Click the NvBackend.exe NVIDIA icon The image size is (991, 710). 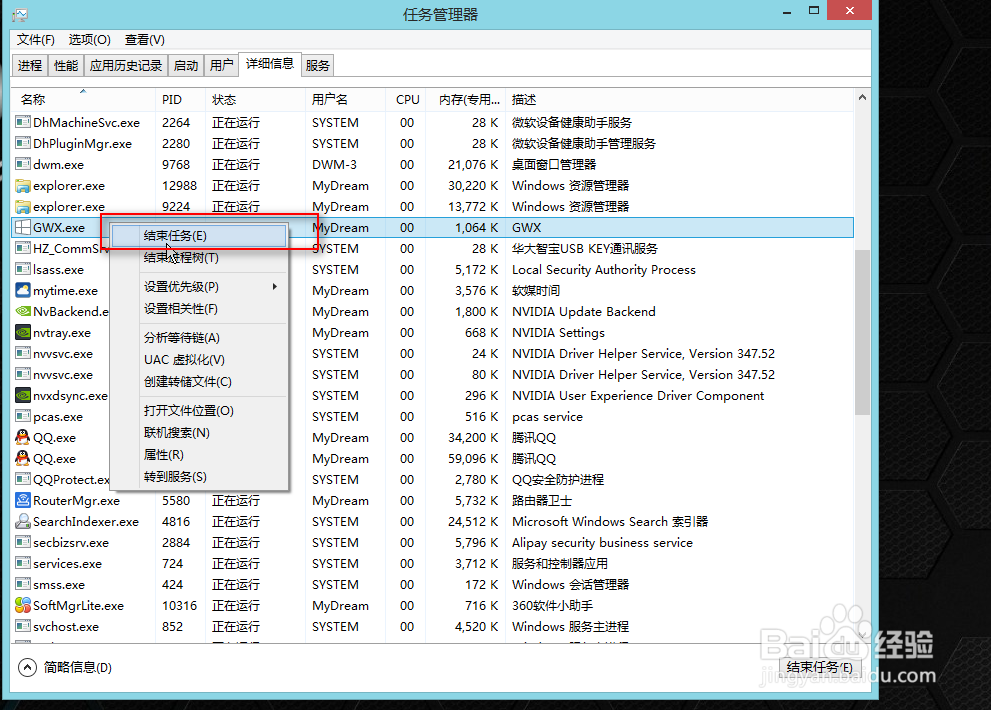click(22, 311)
